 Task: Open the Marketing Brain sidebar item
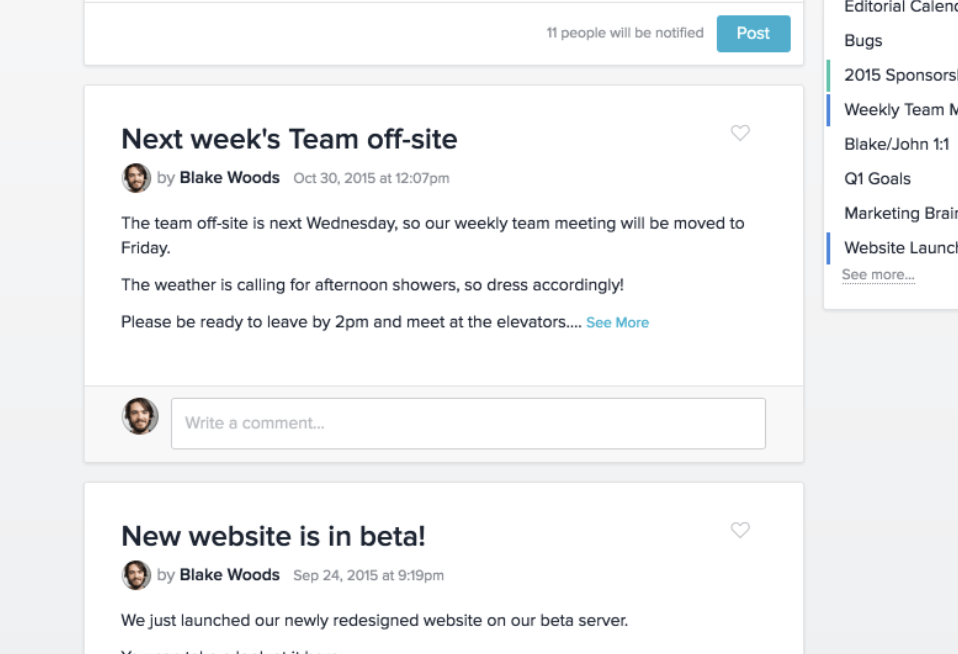(x=901, y=213)
